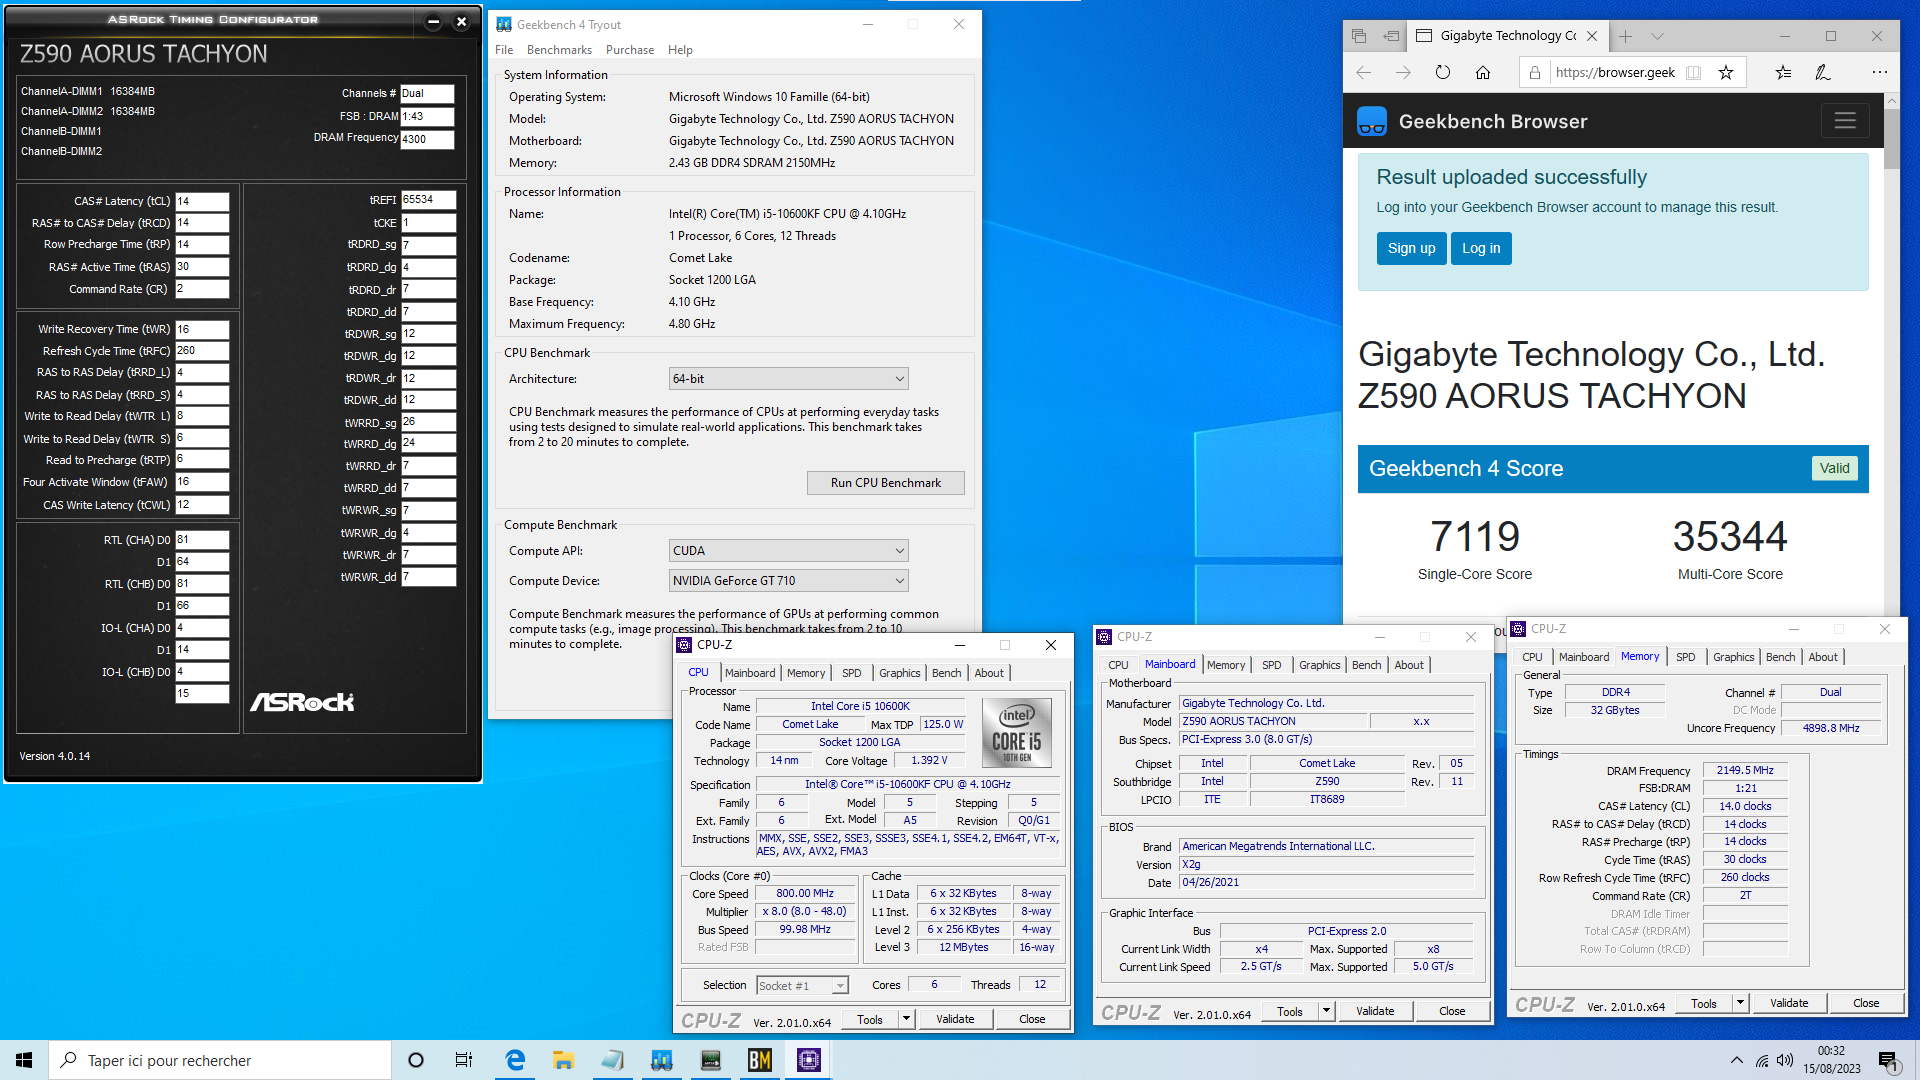1920x1080 pixels.
Task: Add page to favorites star
Action: (x=1726, y=72)
